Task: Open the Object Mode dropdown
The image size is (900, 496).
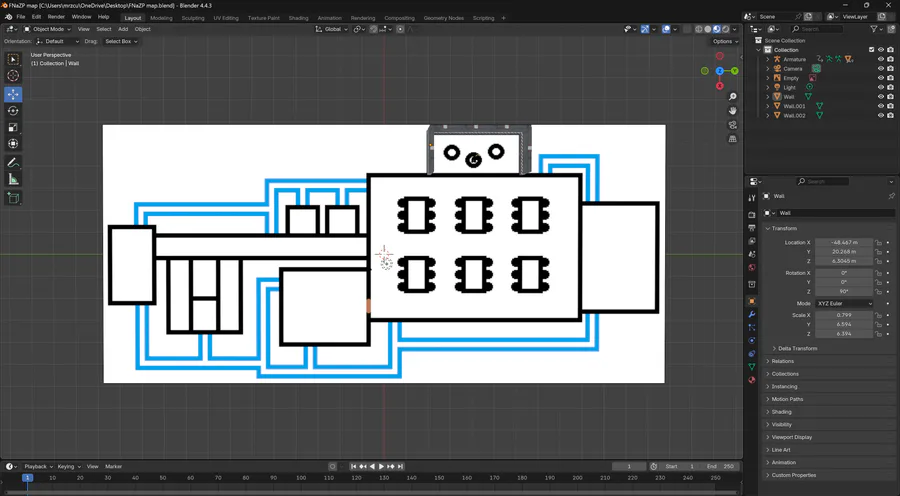Action: click(x=47, y=29)
